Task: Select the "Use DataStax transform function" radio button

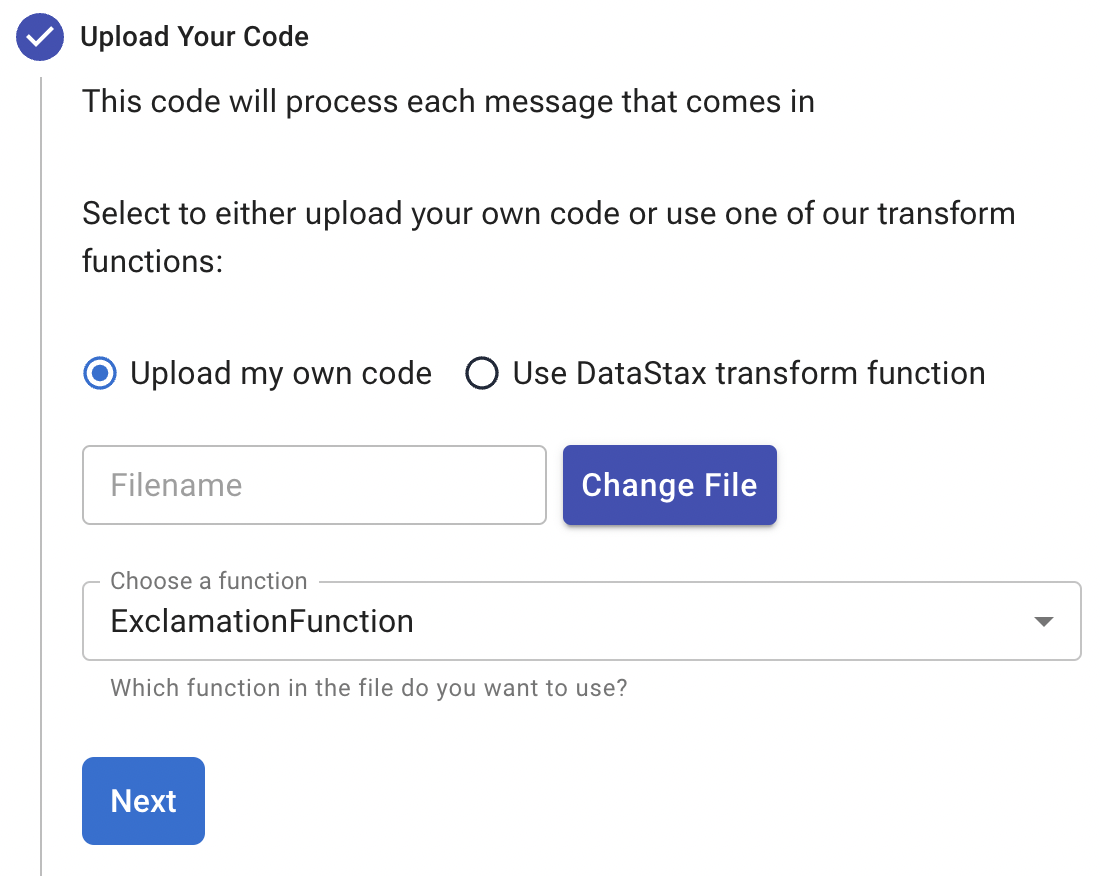Action: tap(482, 374)
